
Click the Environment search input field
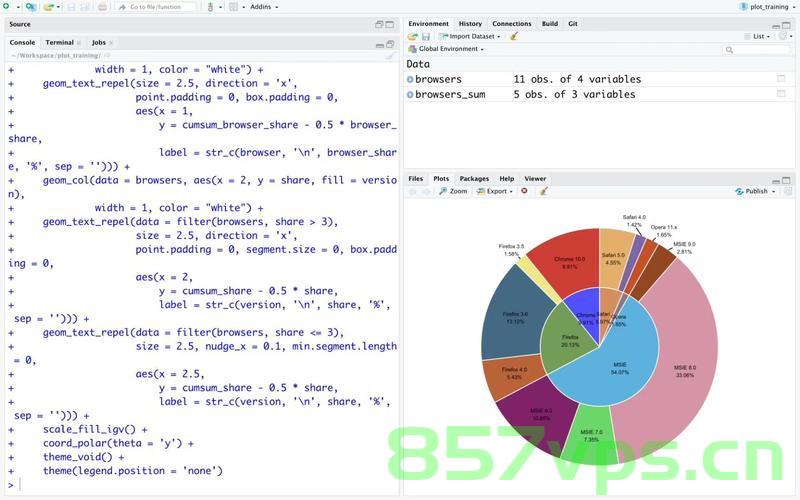[x=757, y=49]
